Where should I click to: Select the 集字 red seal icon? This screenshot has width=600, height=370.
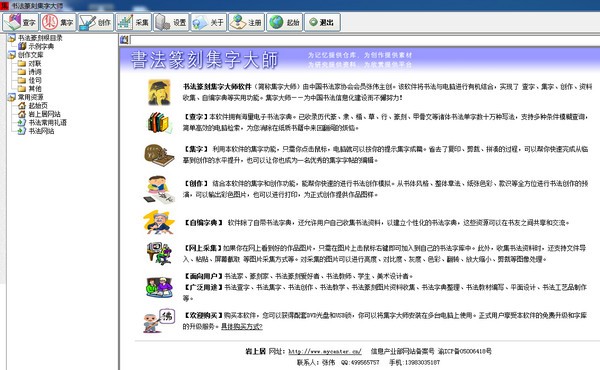point(50,22)
